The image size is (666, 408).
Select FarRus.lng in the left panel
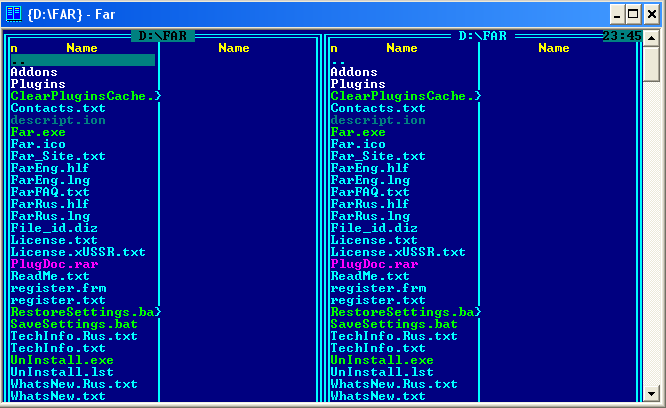[x=50, y=216]
